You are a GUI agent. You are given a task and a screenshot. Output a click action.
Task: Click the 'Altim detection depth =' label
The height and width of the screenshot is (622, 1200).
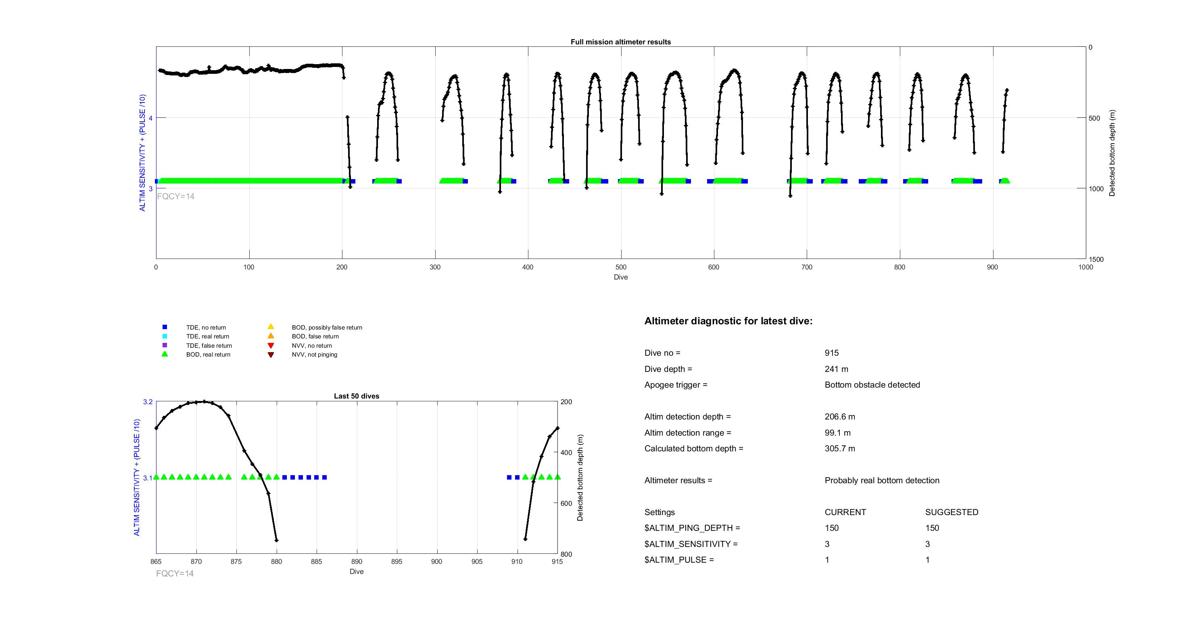coord(687,417)
